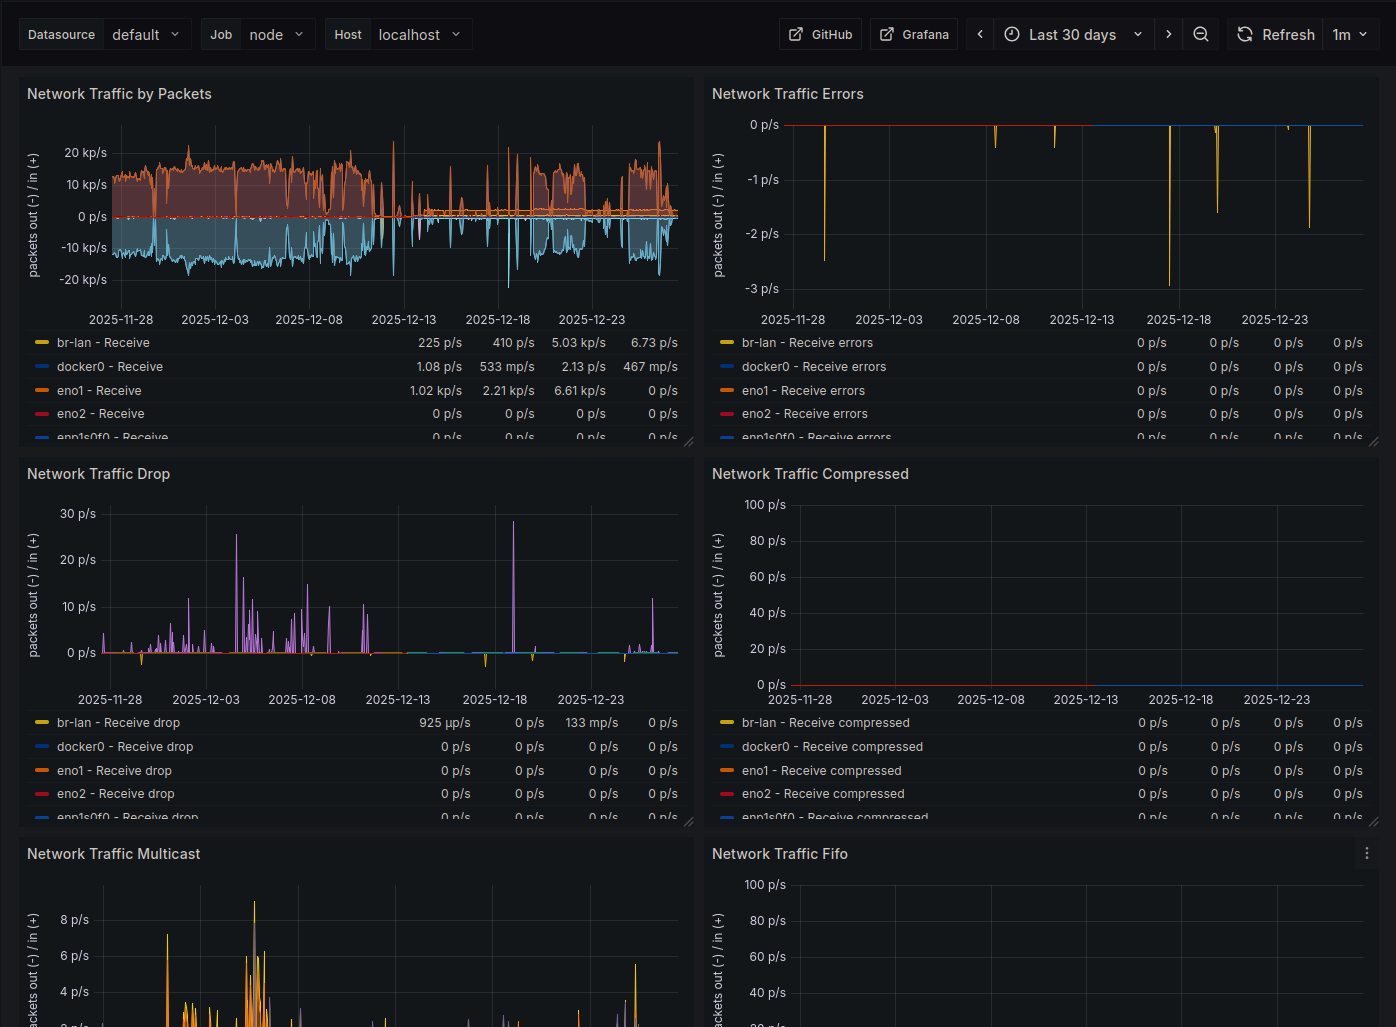The width and height of the screenshot is (1396, 1027).
Task: Toggle docker0 - Receive drop series visibility
Action: click(x=124, y=747)
